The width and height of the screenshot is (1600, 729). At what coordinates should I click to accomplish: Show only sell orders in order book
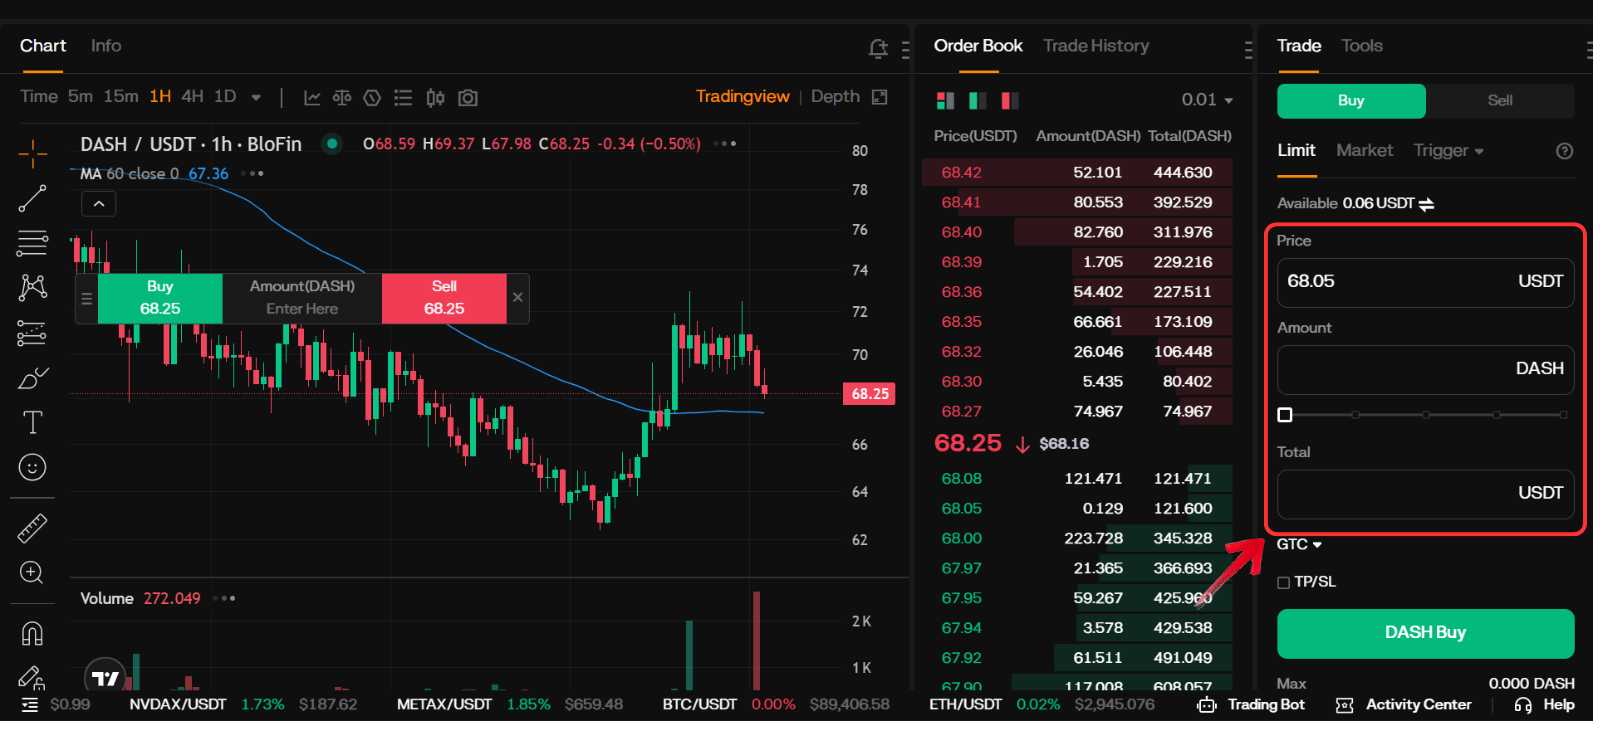(x=1010, y=101)
